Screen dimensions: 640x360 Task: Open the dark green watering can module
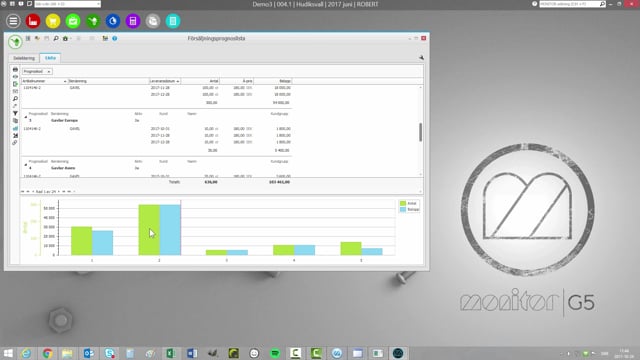pos(93,21)
